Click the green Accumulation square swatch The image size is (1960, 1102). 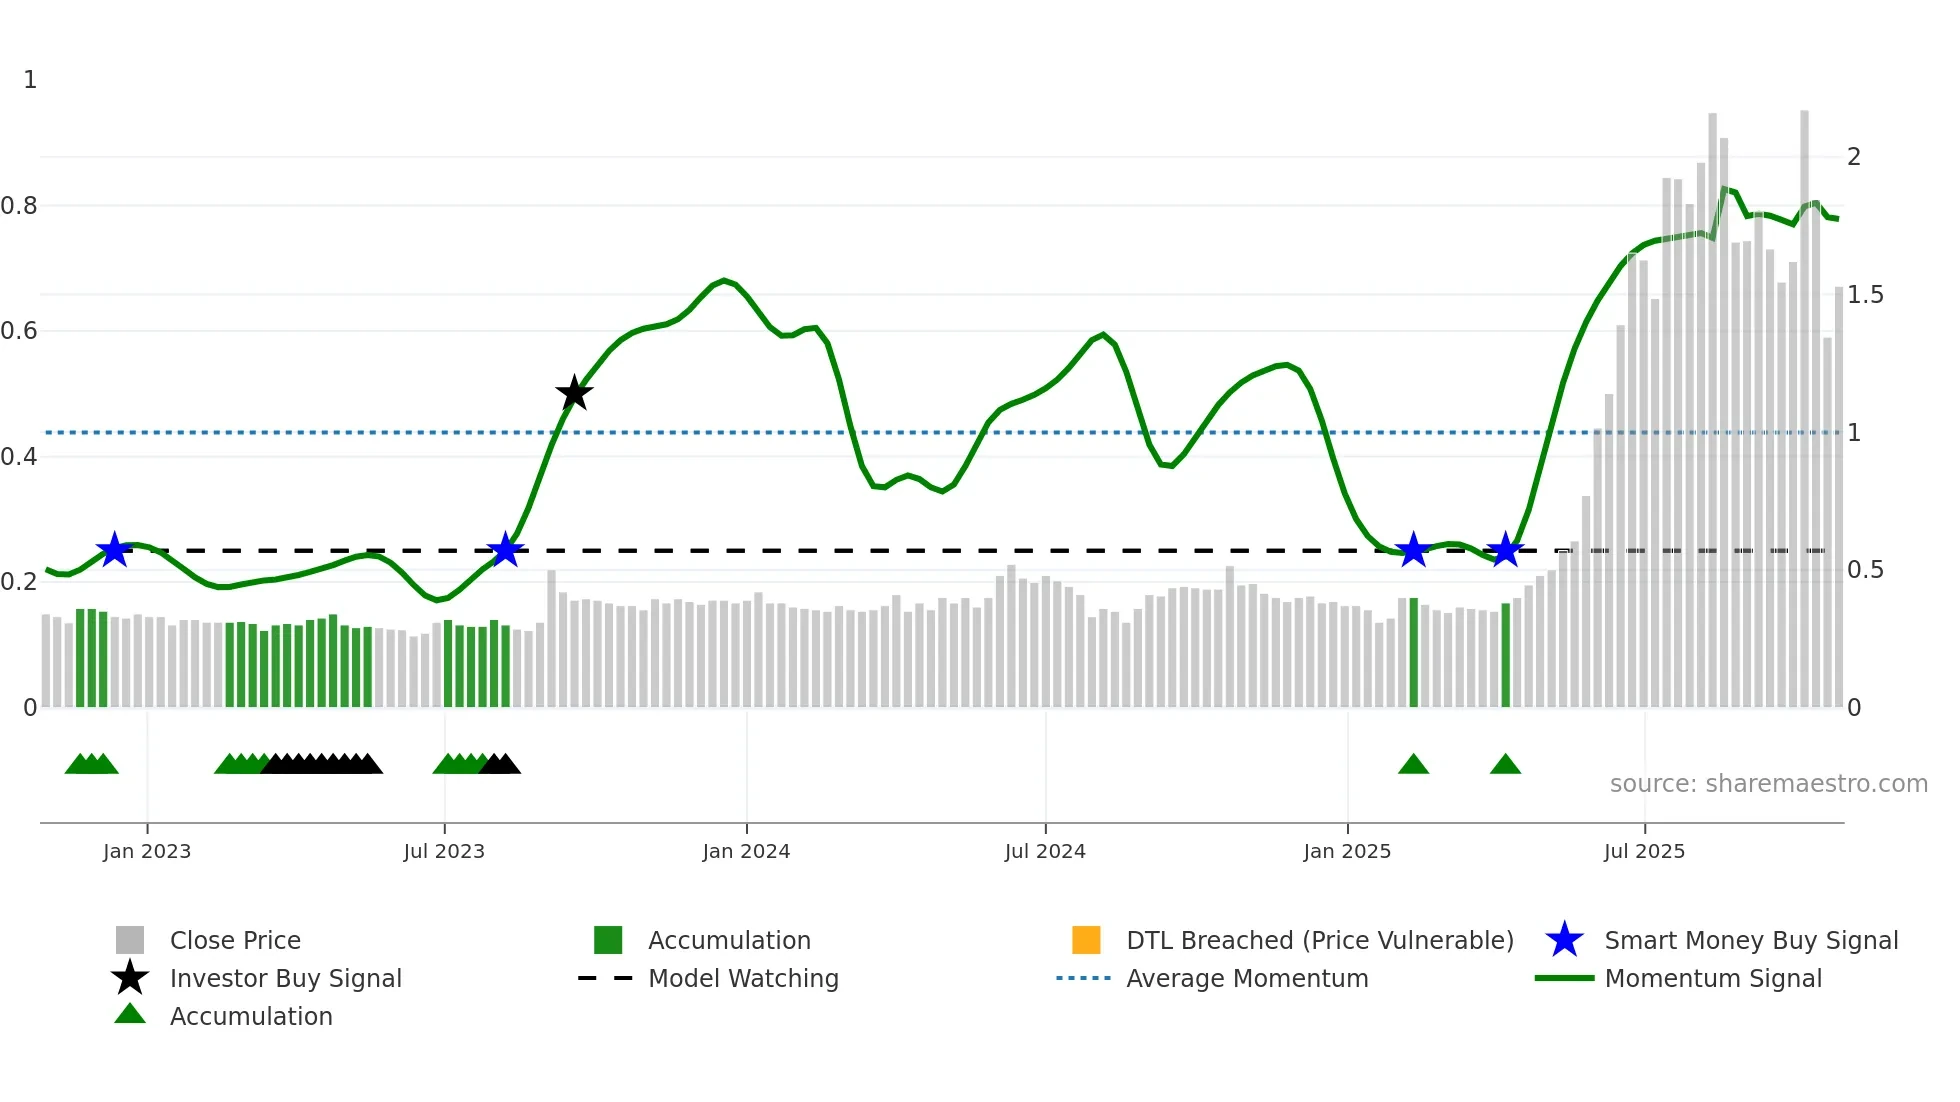(608, 940)
